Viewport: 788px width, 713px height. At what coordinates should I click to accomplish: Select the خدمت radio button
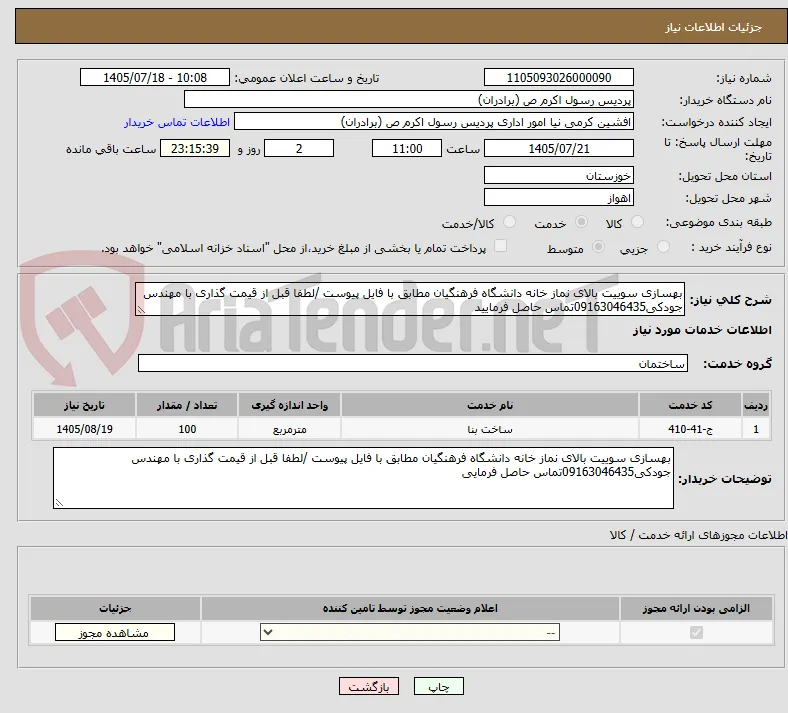[581, 222]
